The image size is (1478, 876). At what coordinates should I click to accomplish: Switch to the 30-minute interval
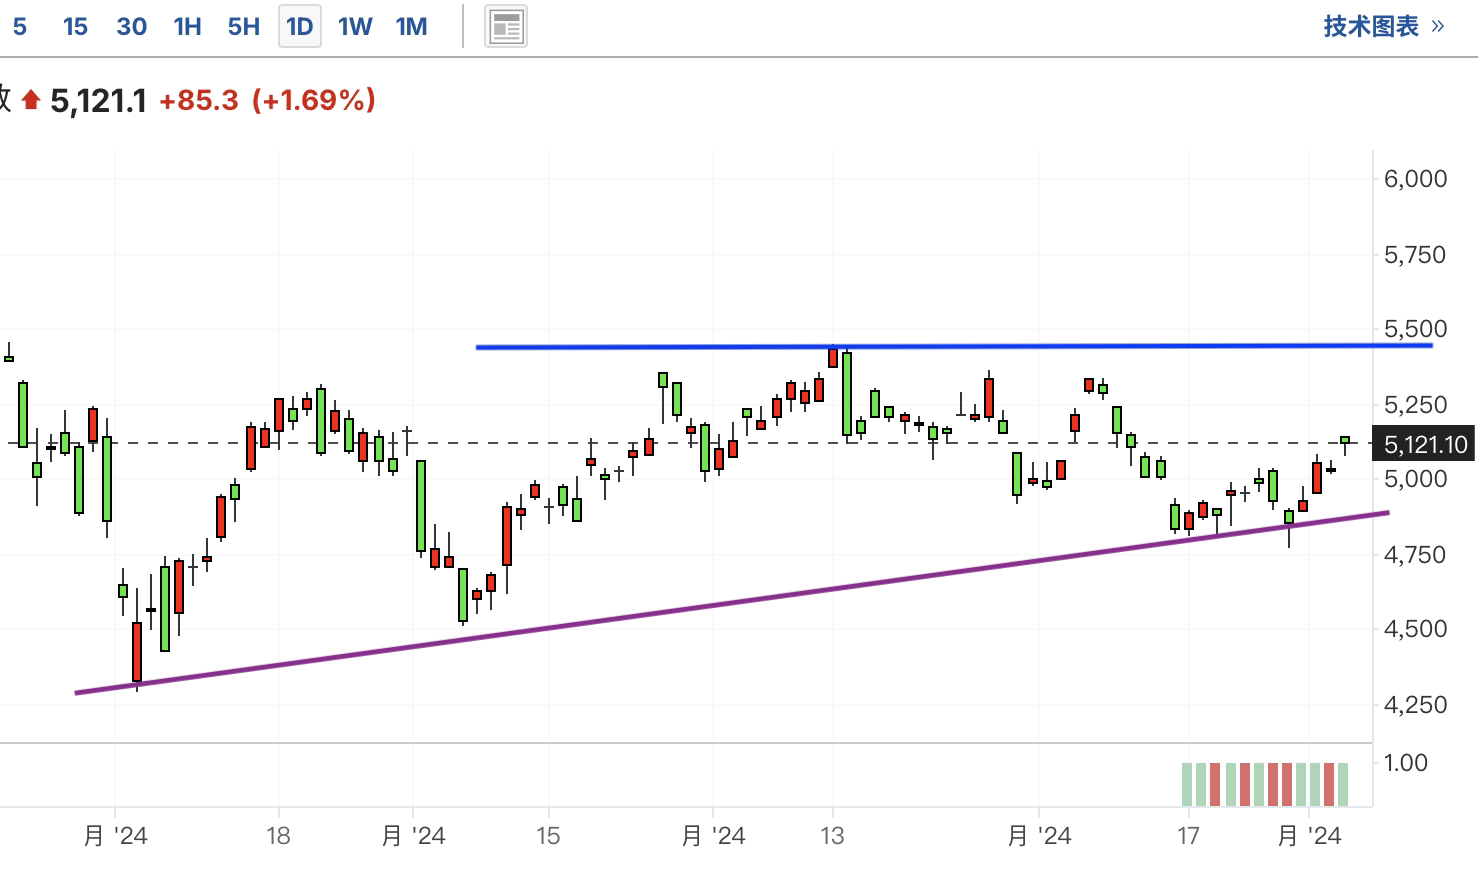(x=131, y=27)
